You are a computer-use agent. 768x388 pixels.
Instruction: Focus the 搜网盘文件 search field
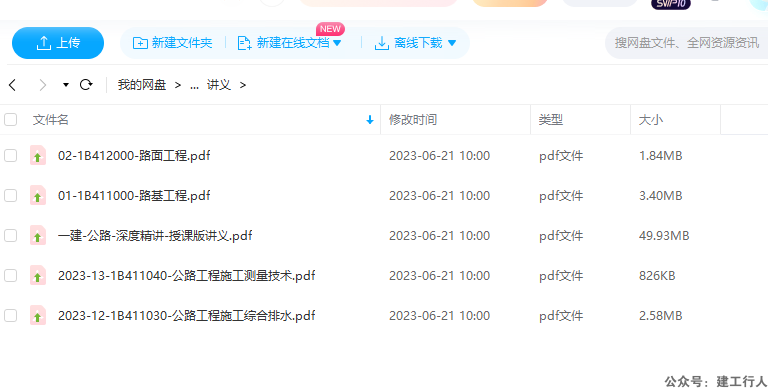click(x=687, y=43)
